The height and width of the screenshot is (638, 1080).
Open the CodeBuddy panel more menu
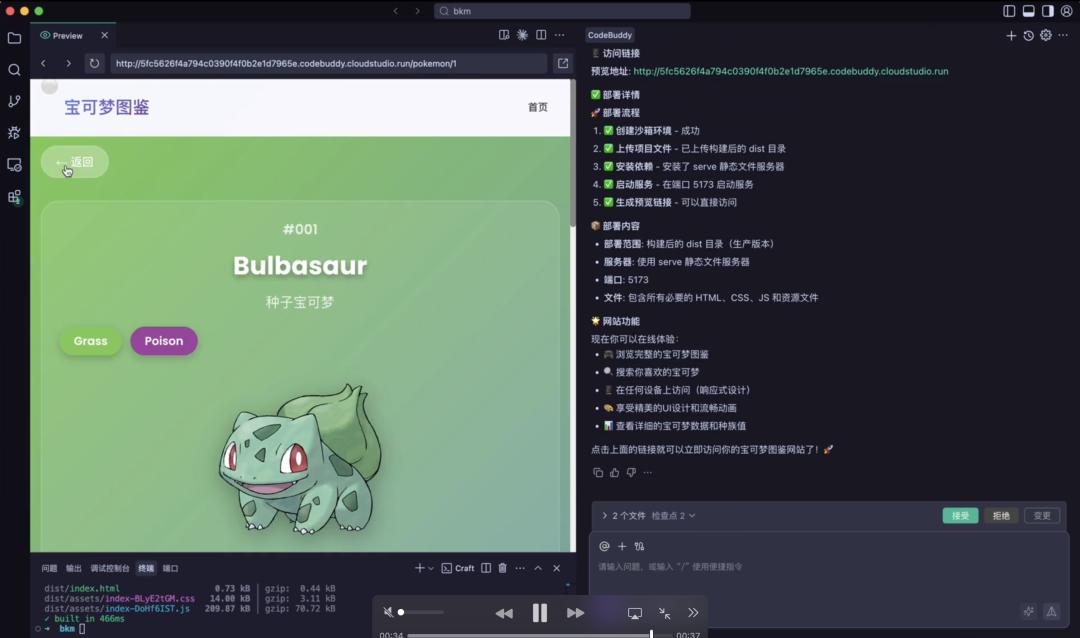(1063, 35)
